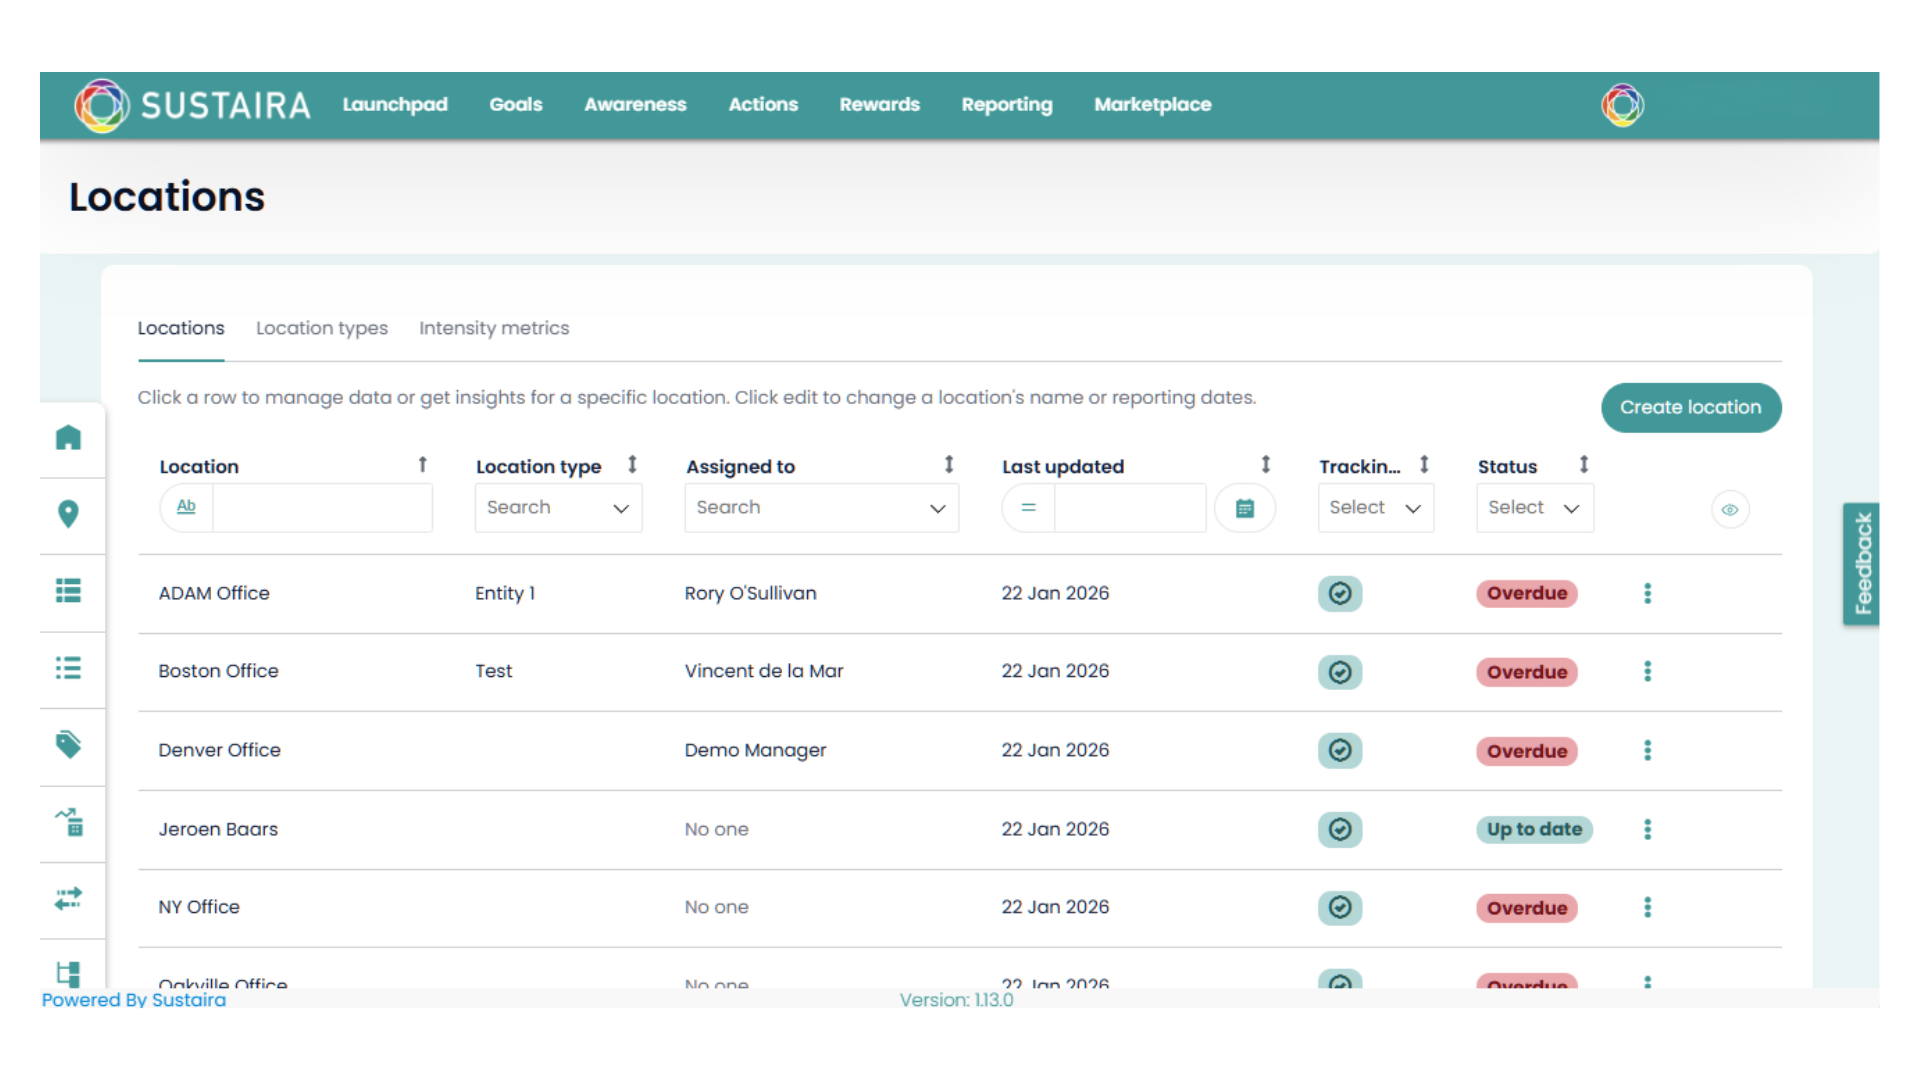This screenshot has width=1920, height=1080.
Task: Click the Create location button
Action: 1690,407
